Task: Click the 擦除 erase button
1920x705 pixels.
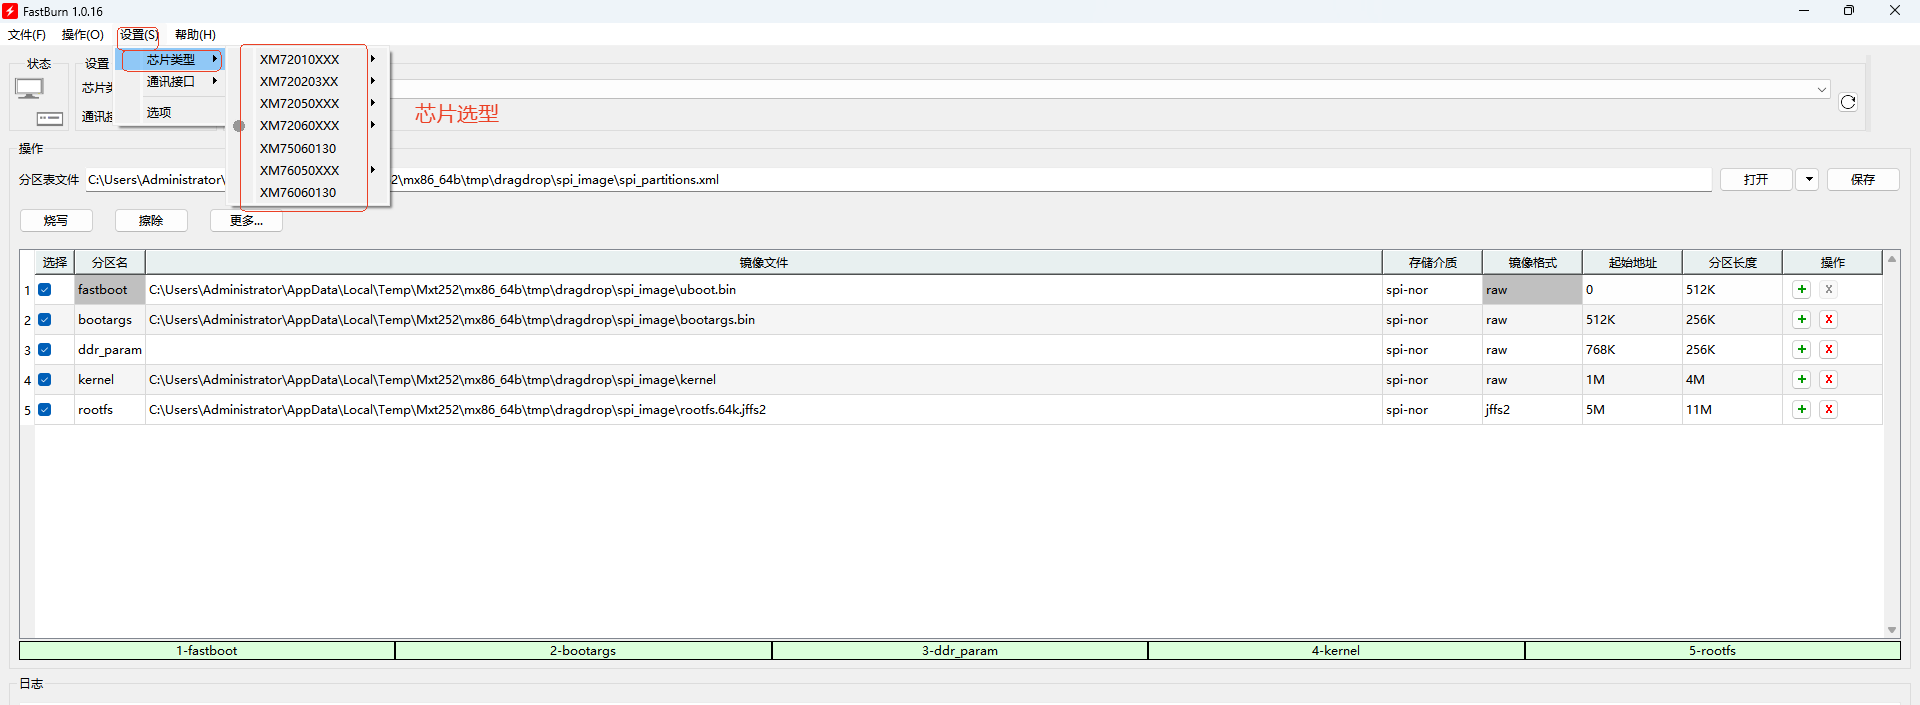Action: pos(151,221)
